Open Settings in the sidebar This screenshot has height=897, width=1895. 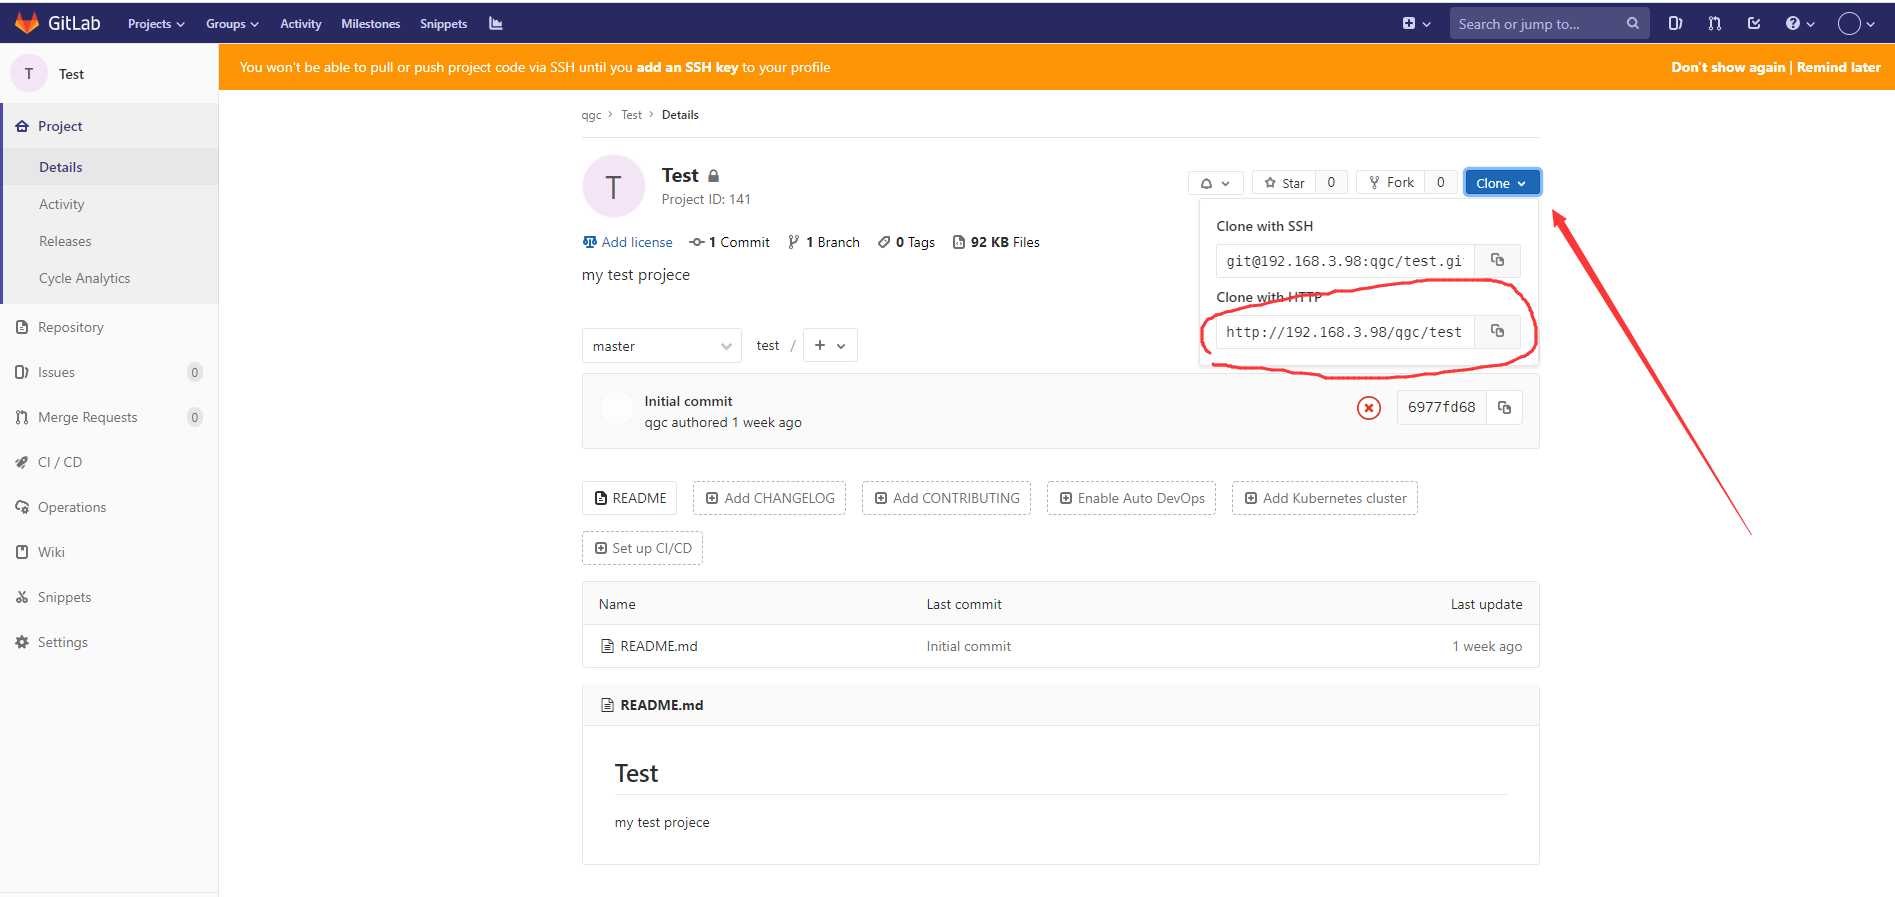pyautogui.click(x=109, y=642)
